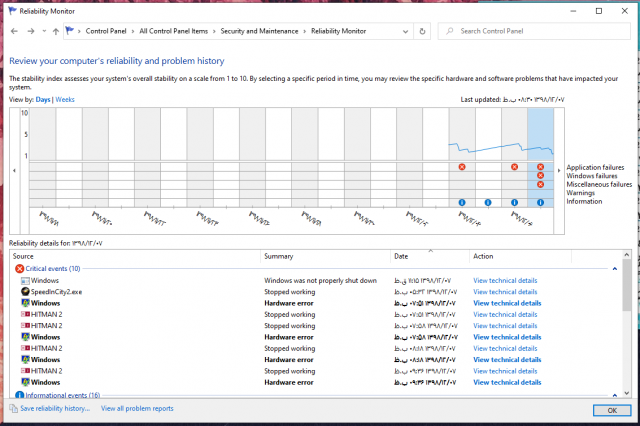The image size is (640, 426).
Task: Open View all problem reports link
Action: point(137,408)
